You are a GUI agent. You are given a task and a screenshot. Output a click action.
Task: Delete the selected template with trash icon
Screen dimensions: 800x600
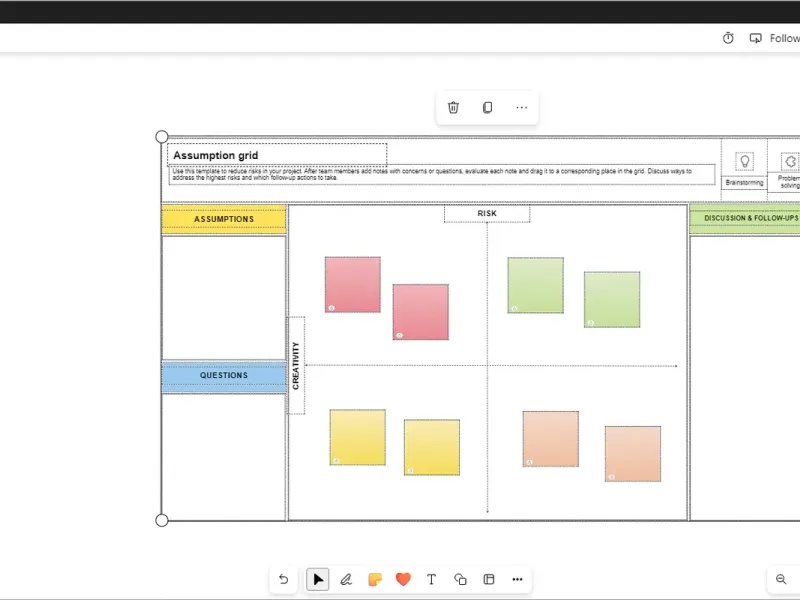pyautogui.click(x=453, y=107)
